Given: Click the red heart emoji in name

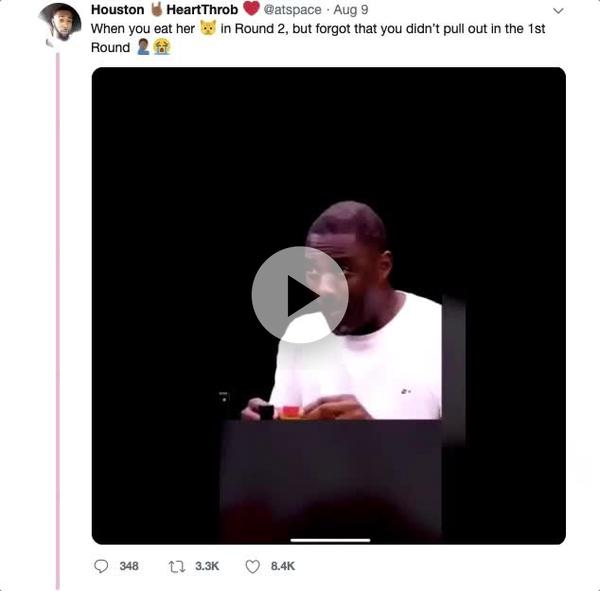Looking at the screenshot, I should point(251,8).
